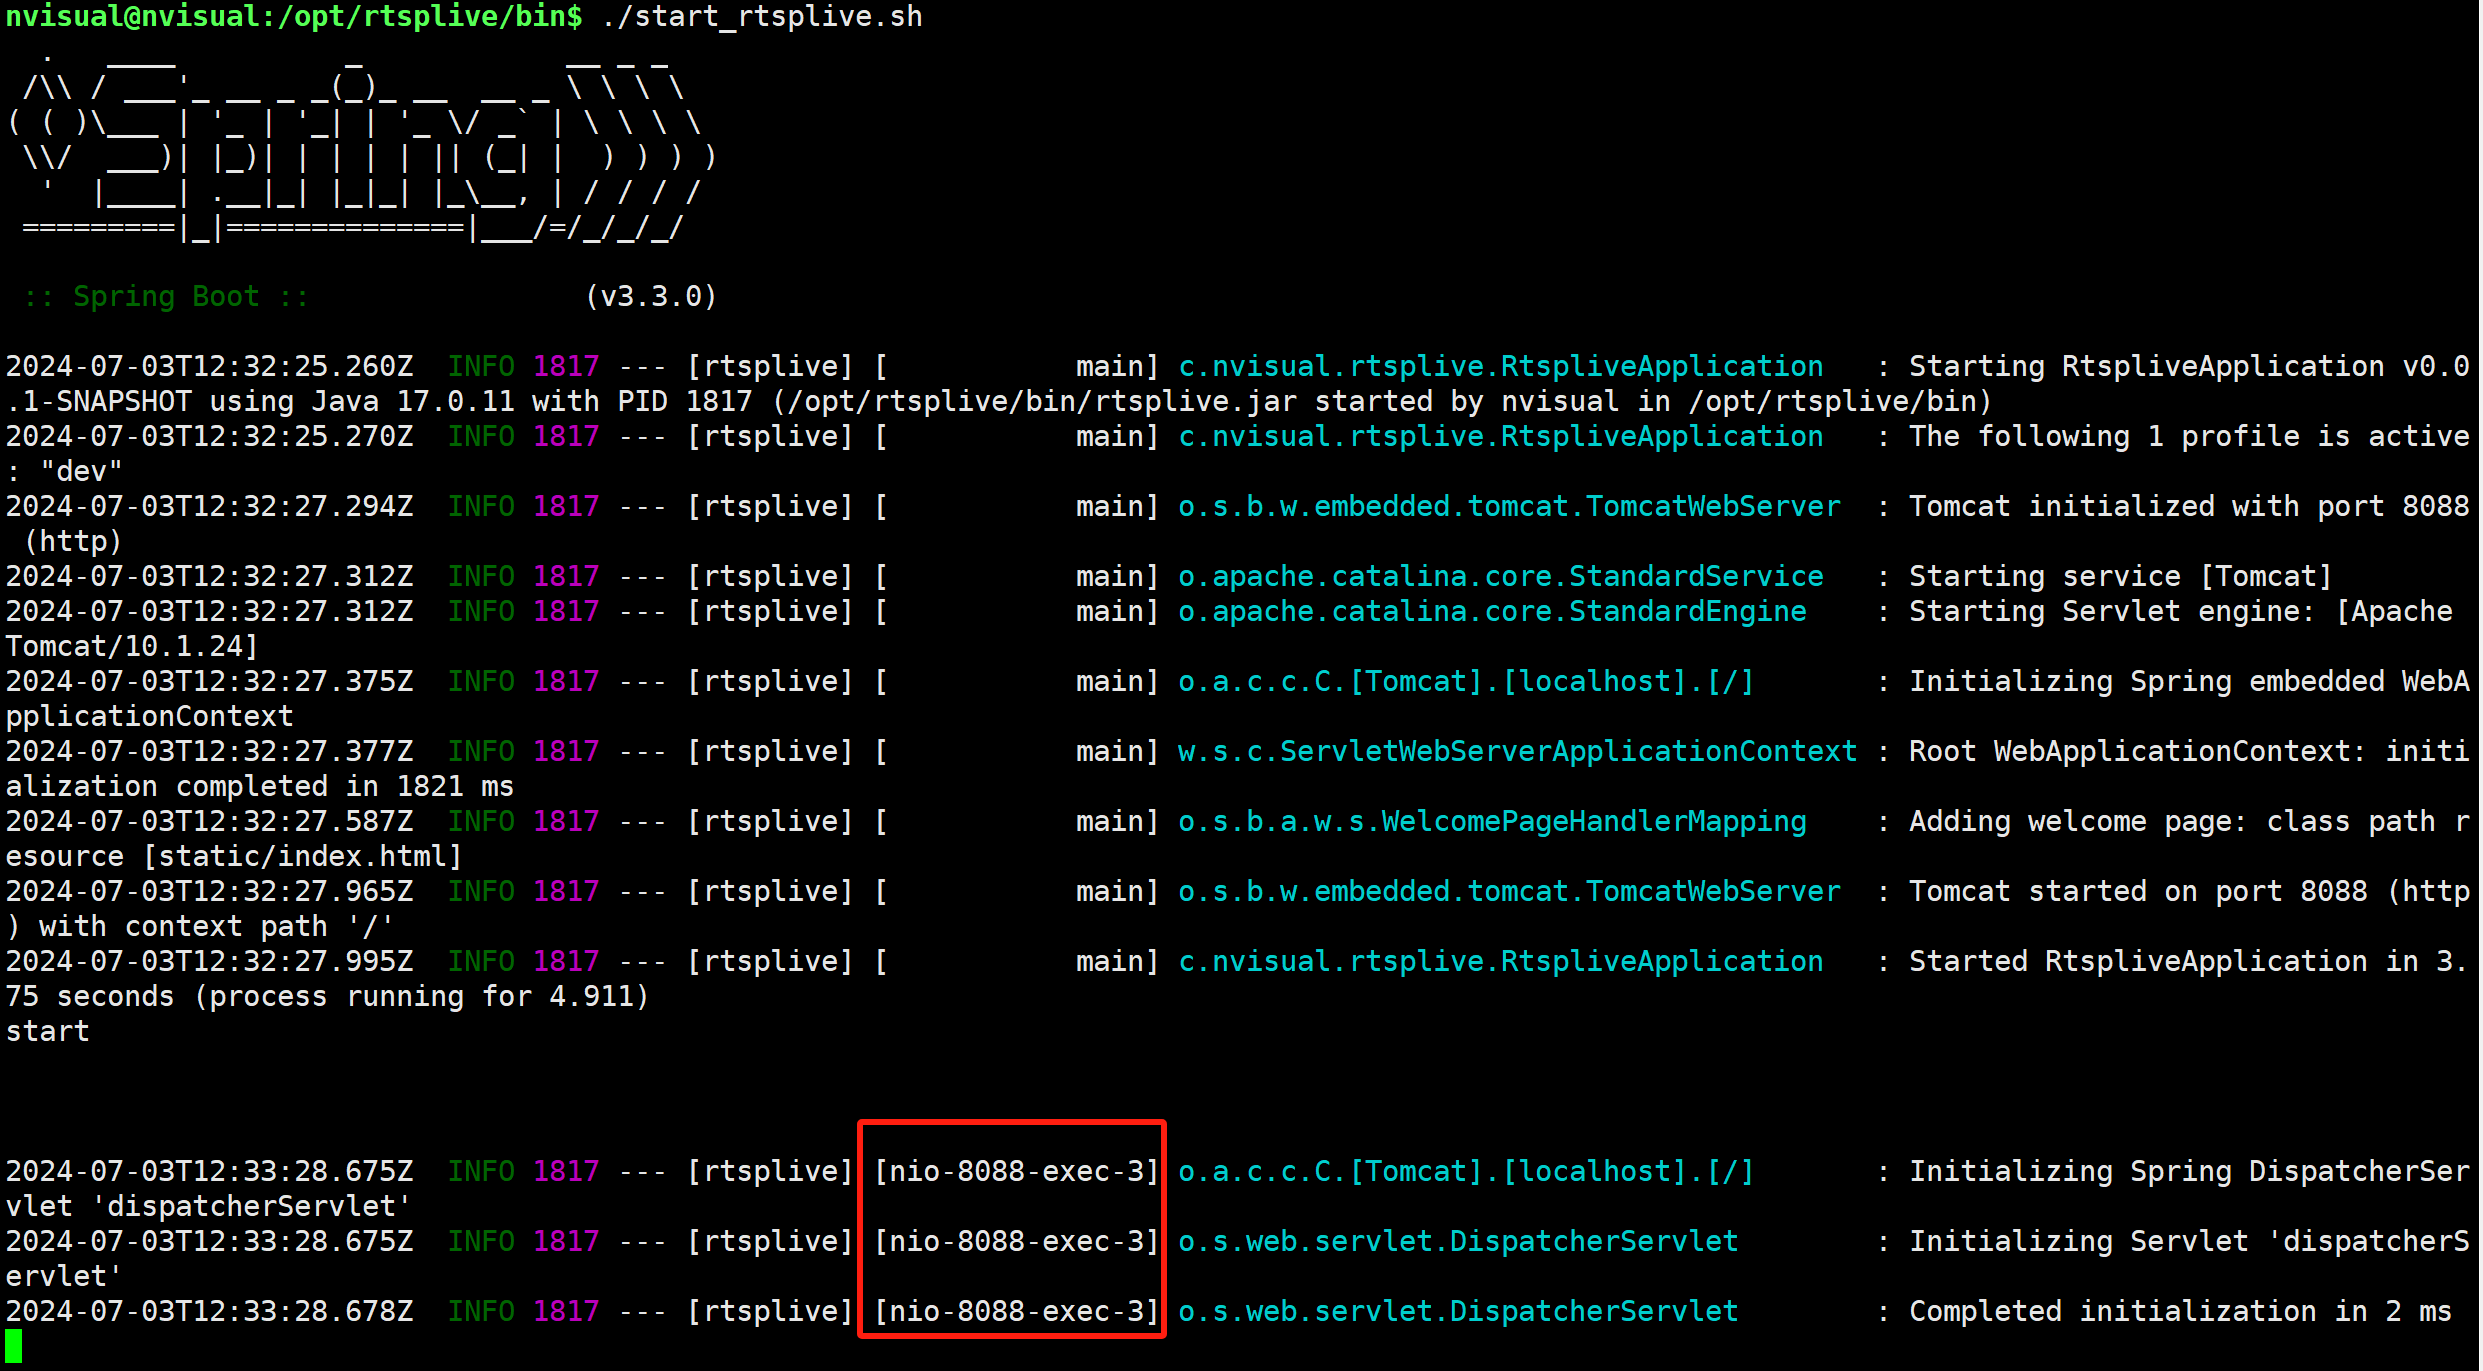Click the Spring ASCII art banner
The image size is (2483, 1371).
pos(360,150)
